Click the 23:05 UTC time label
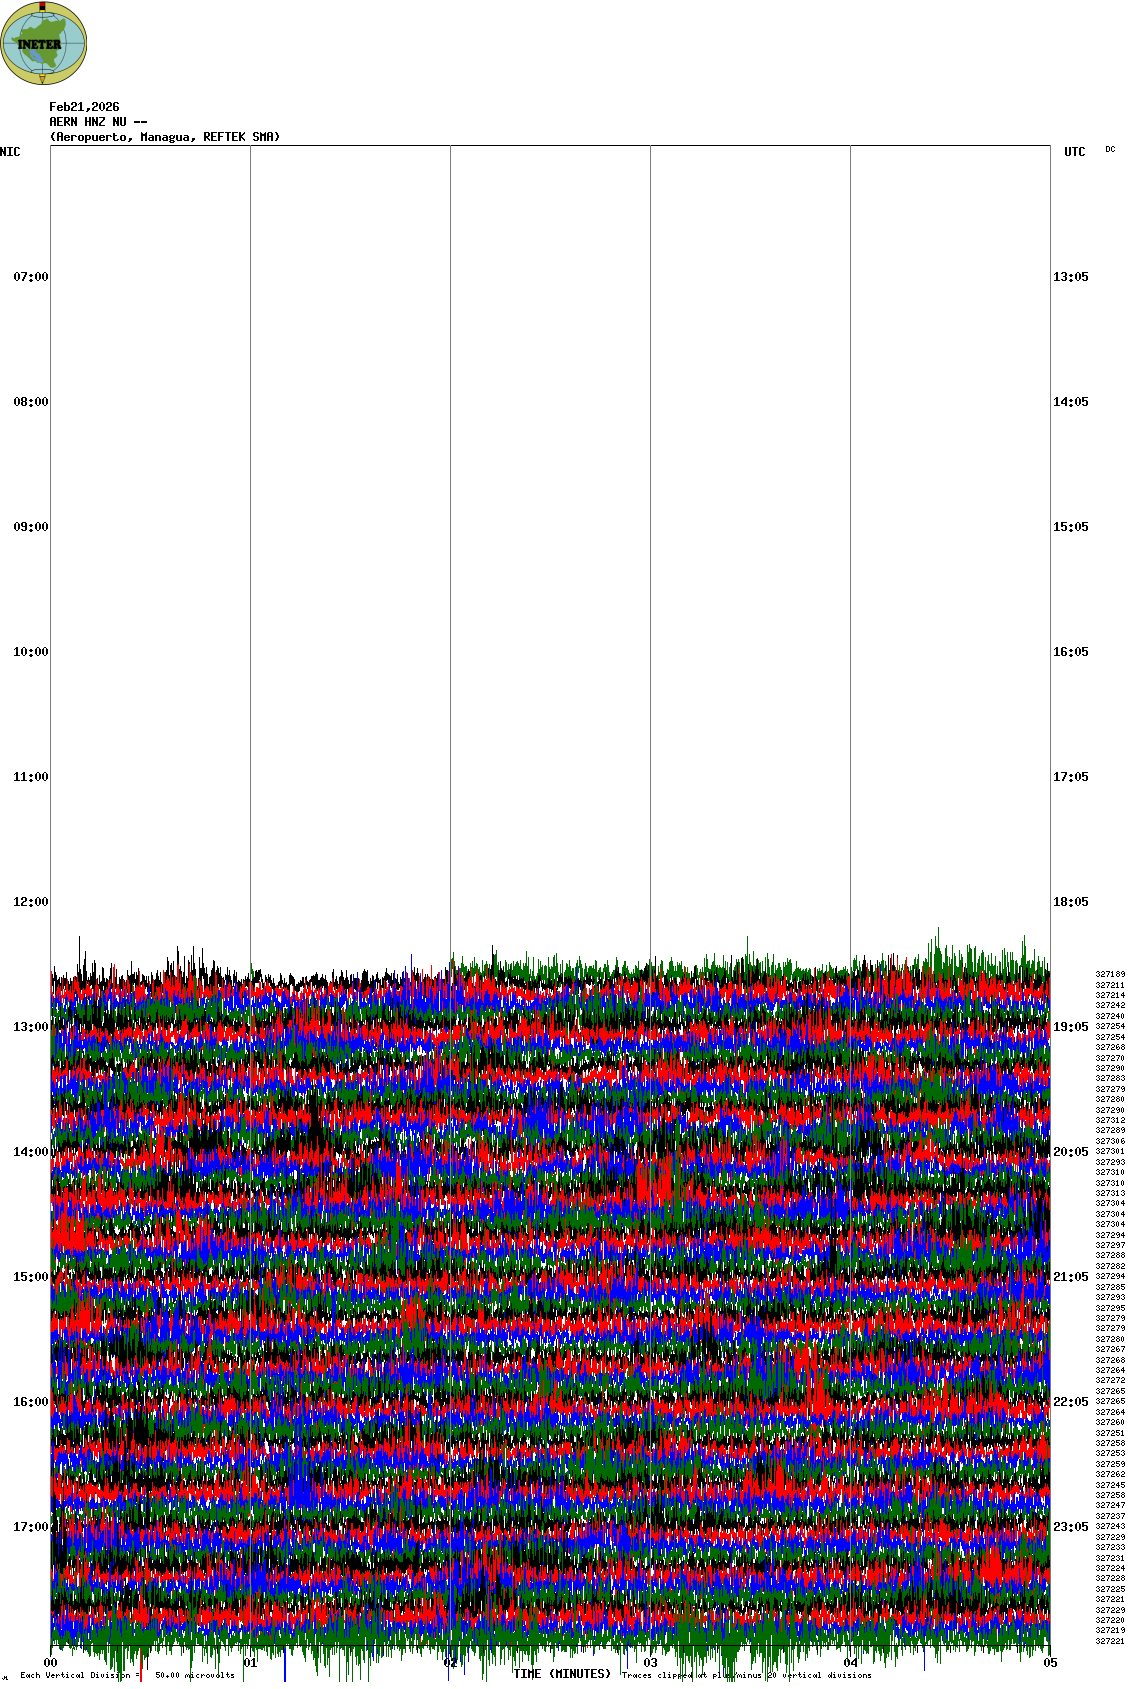The image size is (1130, 1689). pos(1070,1527)
